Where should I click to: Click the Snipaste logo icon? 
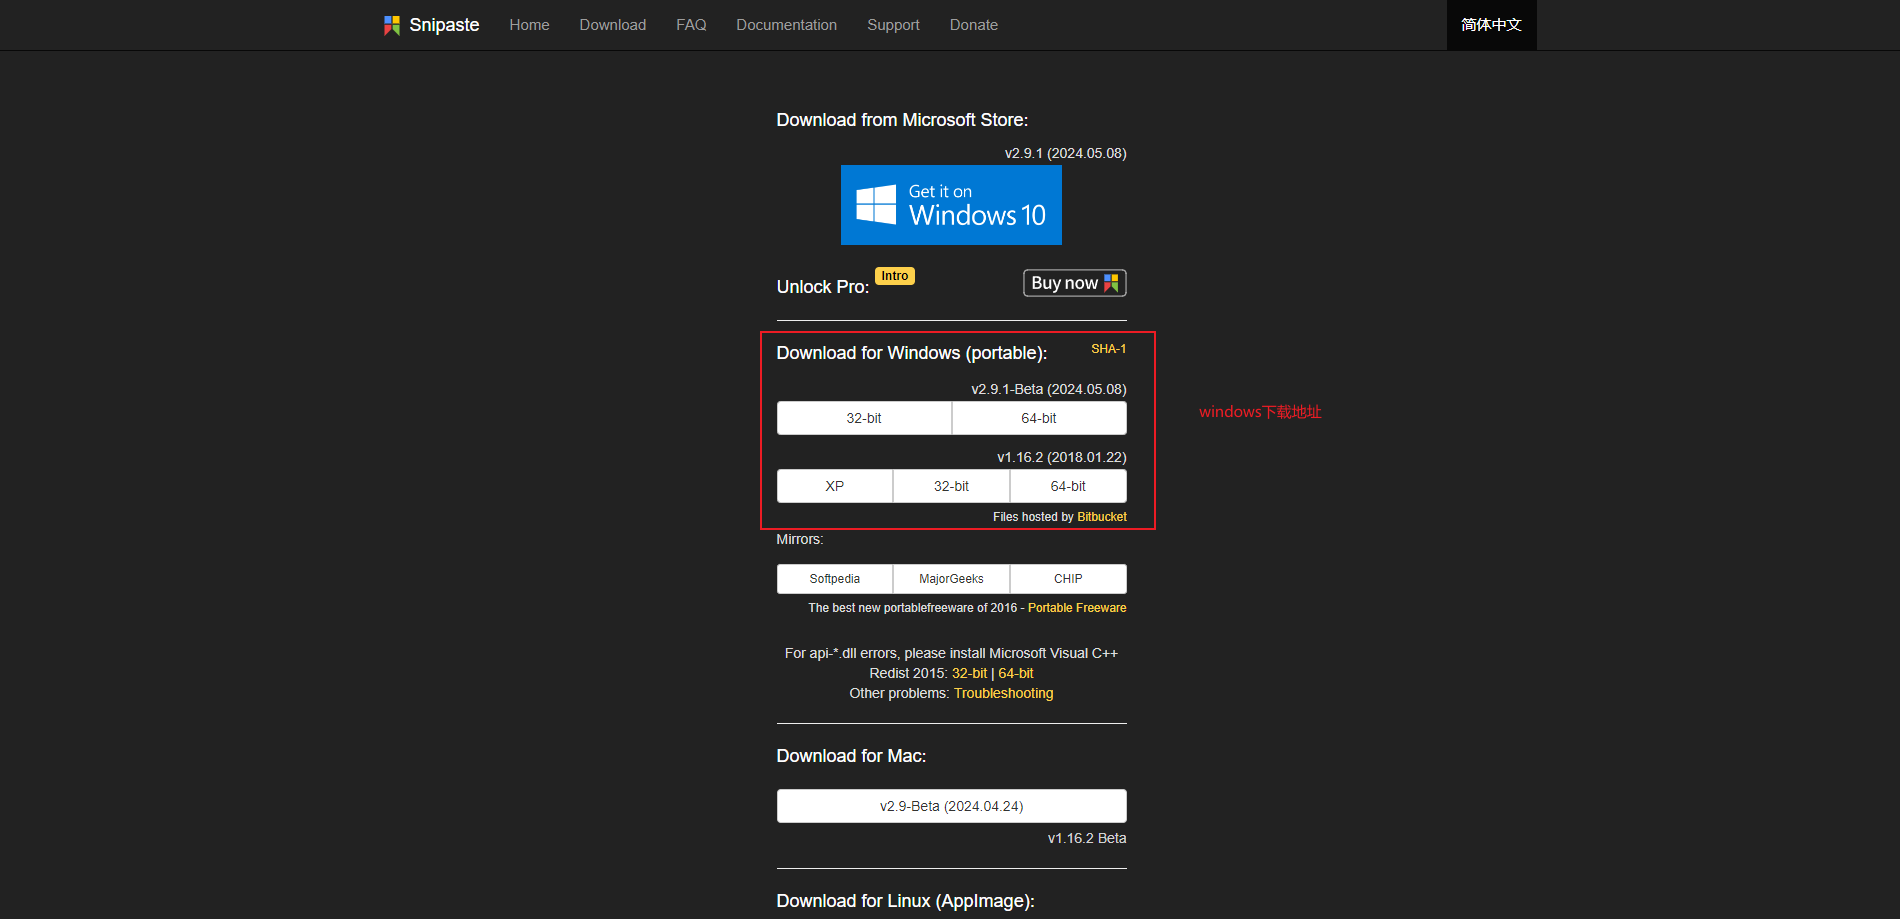click(x=392, y=25)
